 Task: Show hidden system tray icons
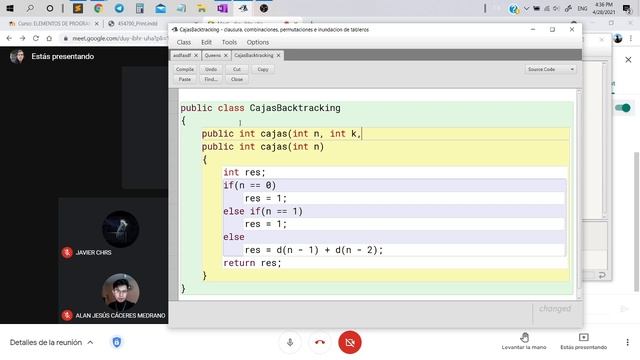point(527,8)
